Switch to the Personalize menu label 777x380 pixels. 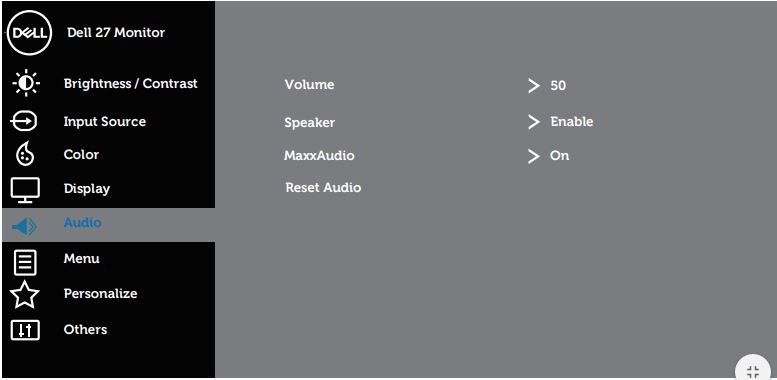[100, 293]
